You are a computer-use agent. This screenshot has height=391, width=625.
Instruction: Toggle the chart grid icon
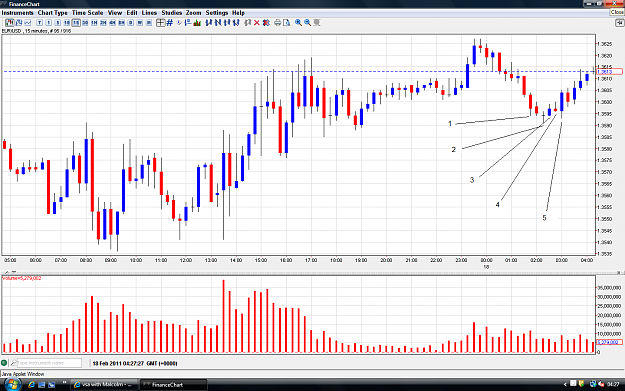point(169,23)
